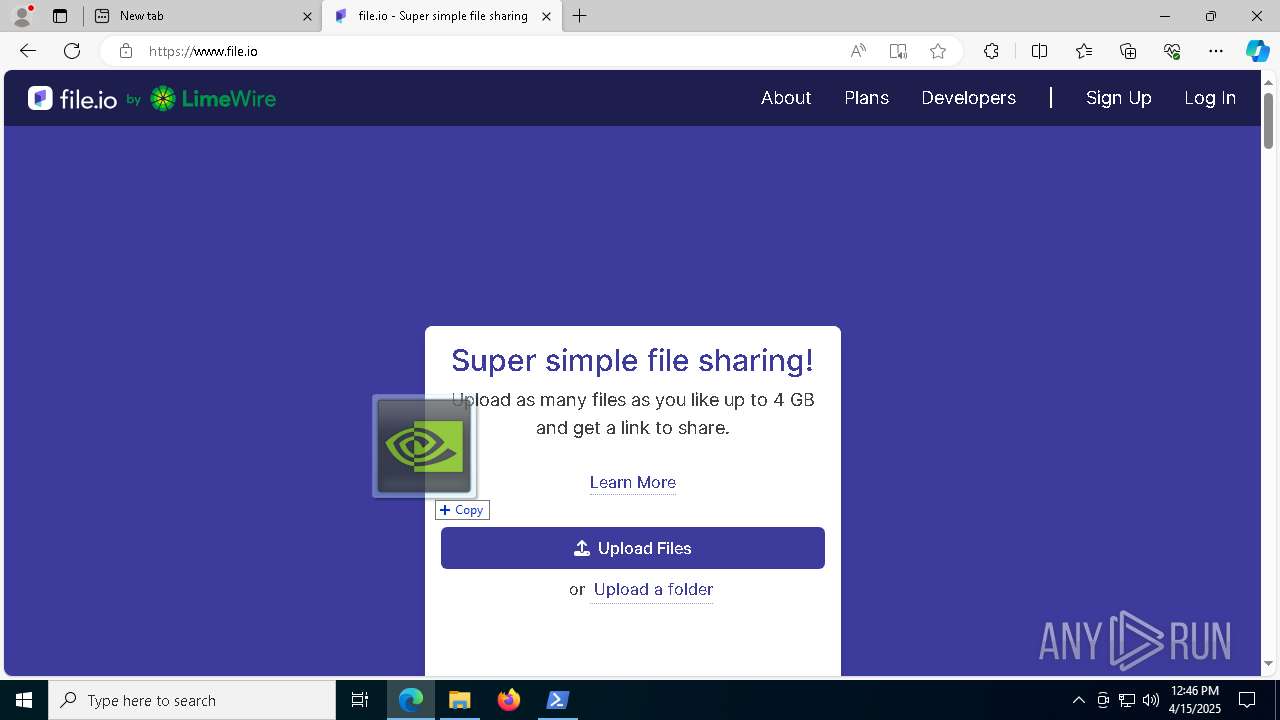The width and height of the screenshot is (1280, 720).
Task: Open Firefox from the taskbar
Action: click(x=508, y=700)
